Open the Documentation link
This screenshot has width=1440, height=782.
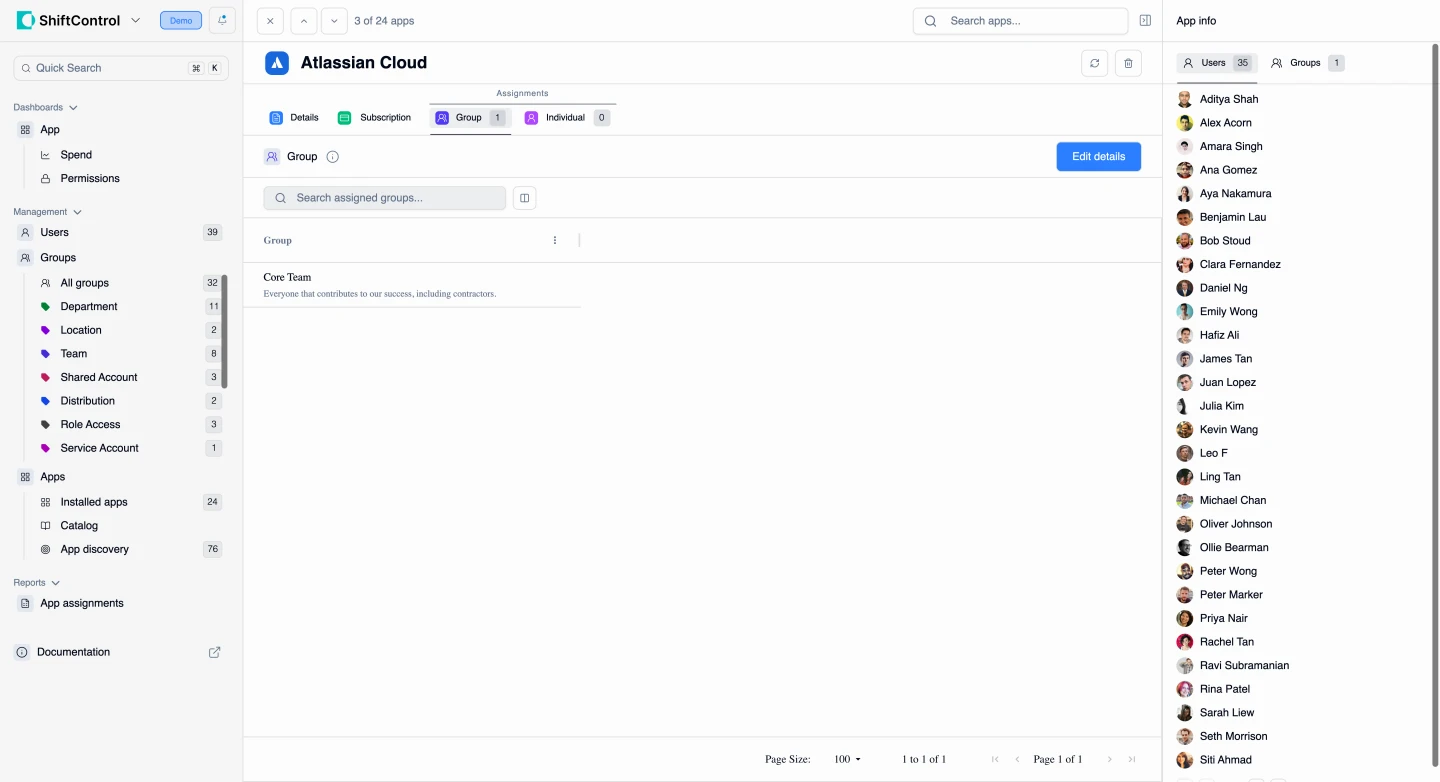click(x=73, y=652)
